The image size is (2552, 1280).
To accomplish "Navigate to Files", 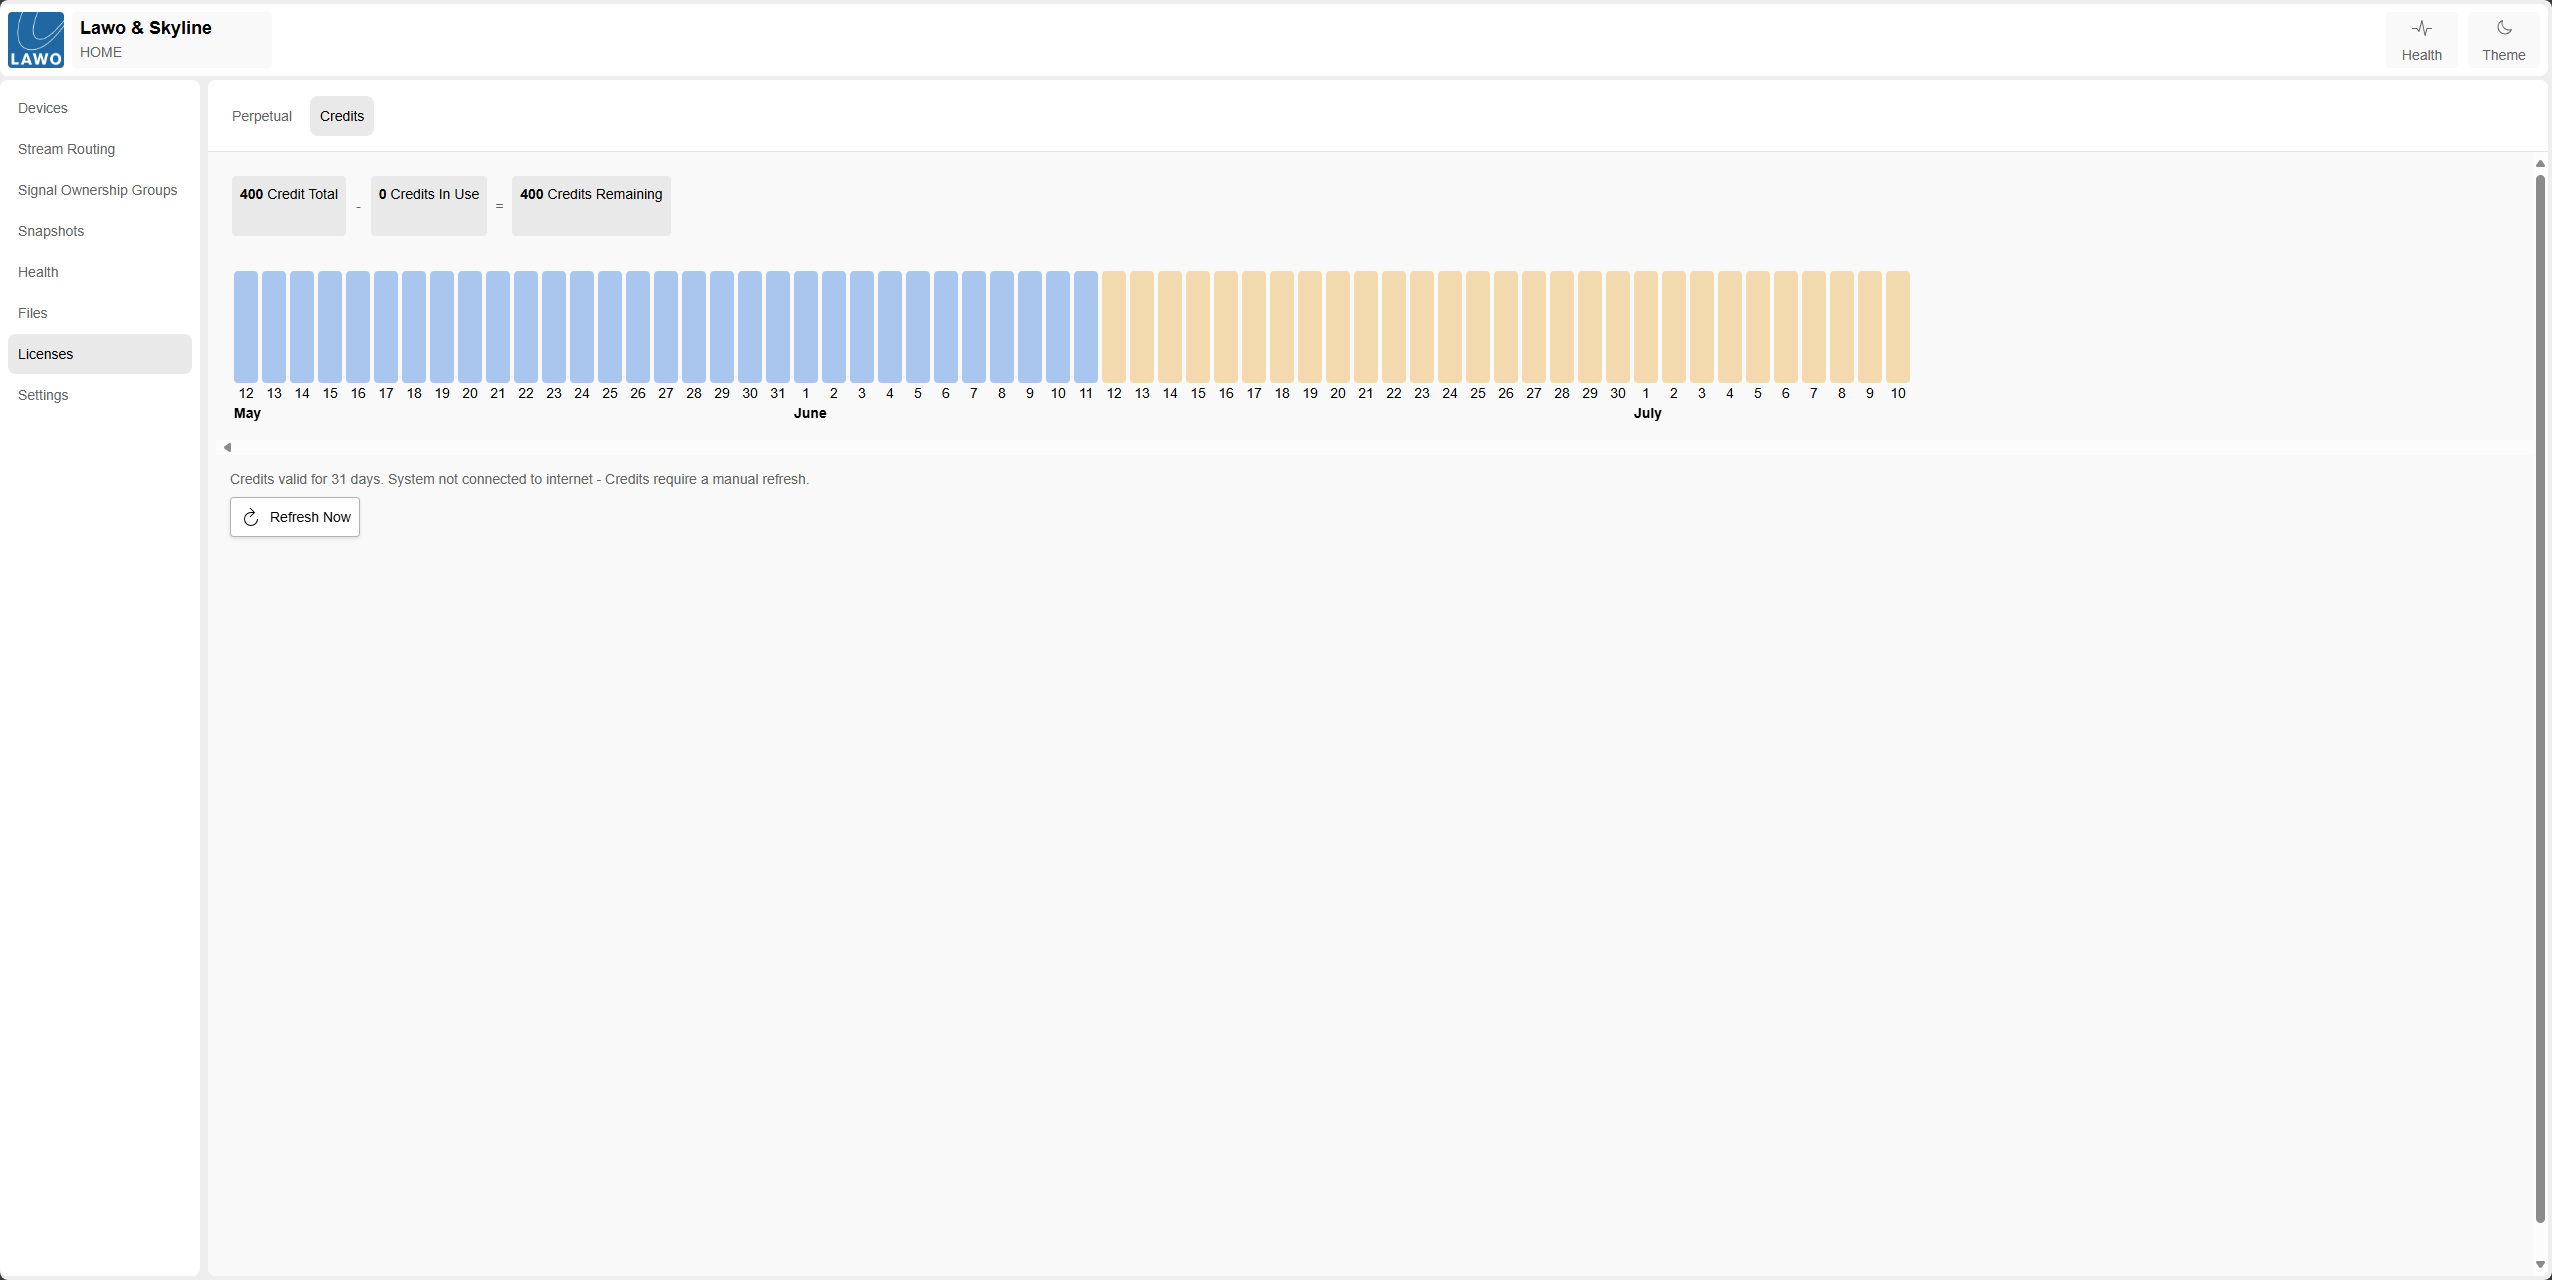I will click(100, 313).
